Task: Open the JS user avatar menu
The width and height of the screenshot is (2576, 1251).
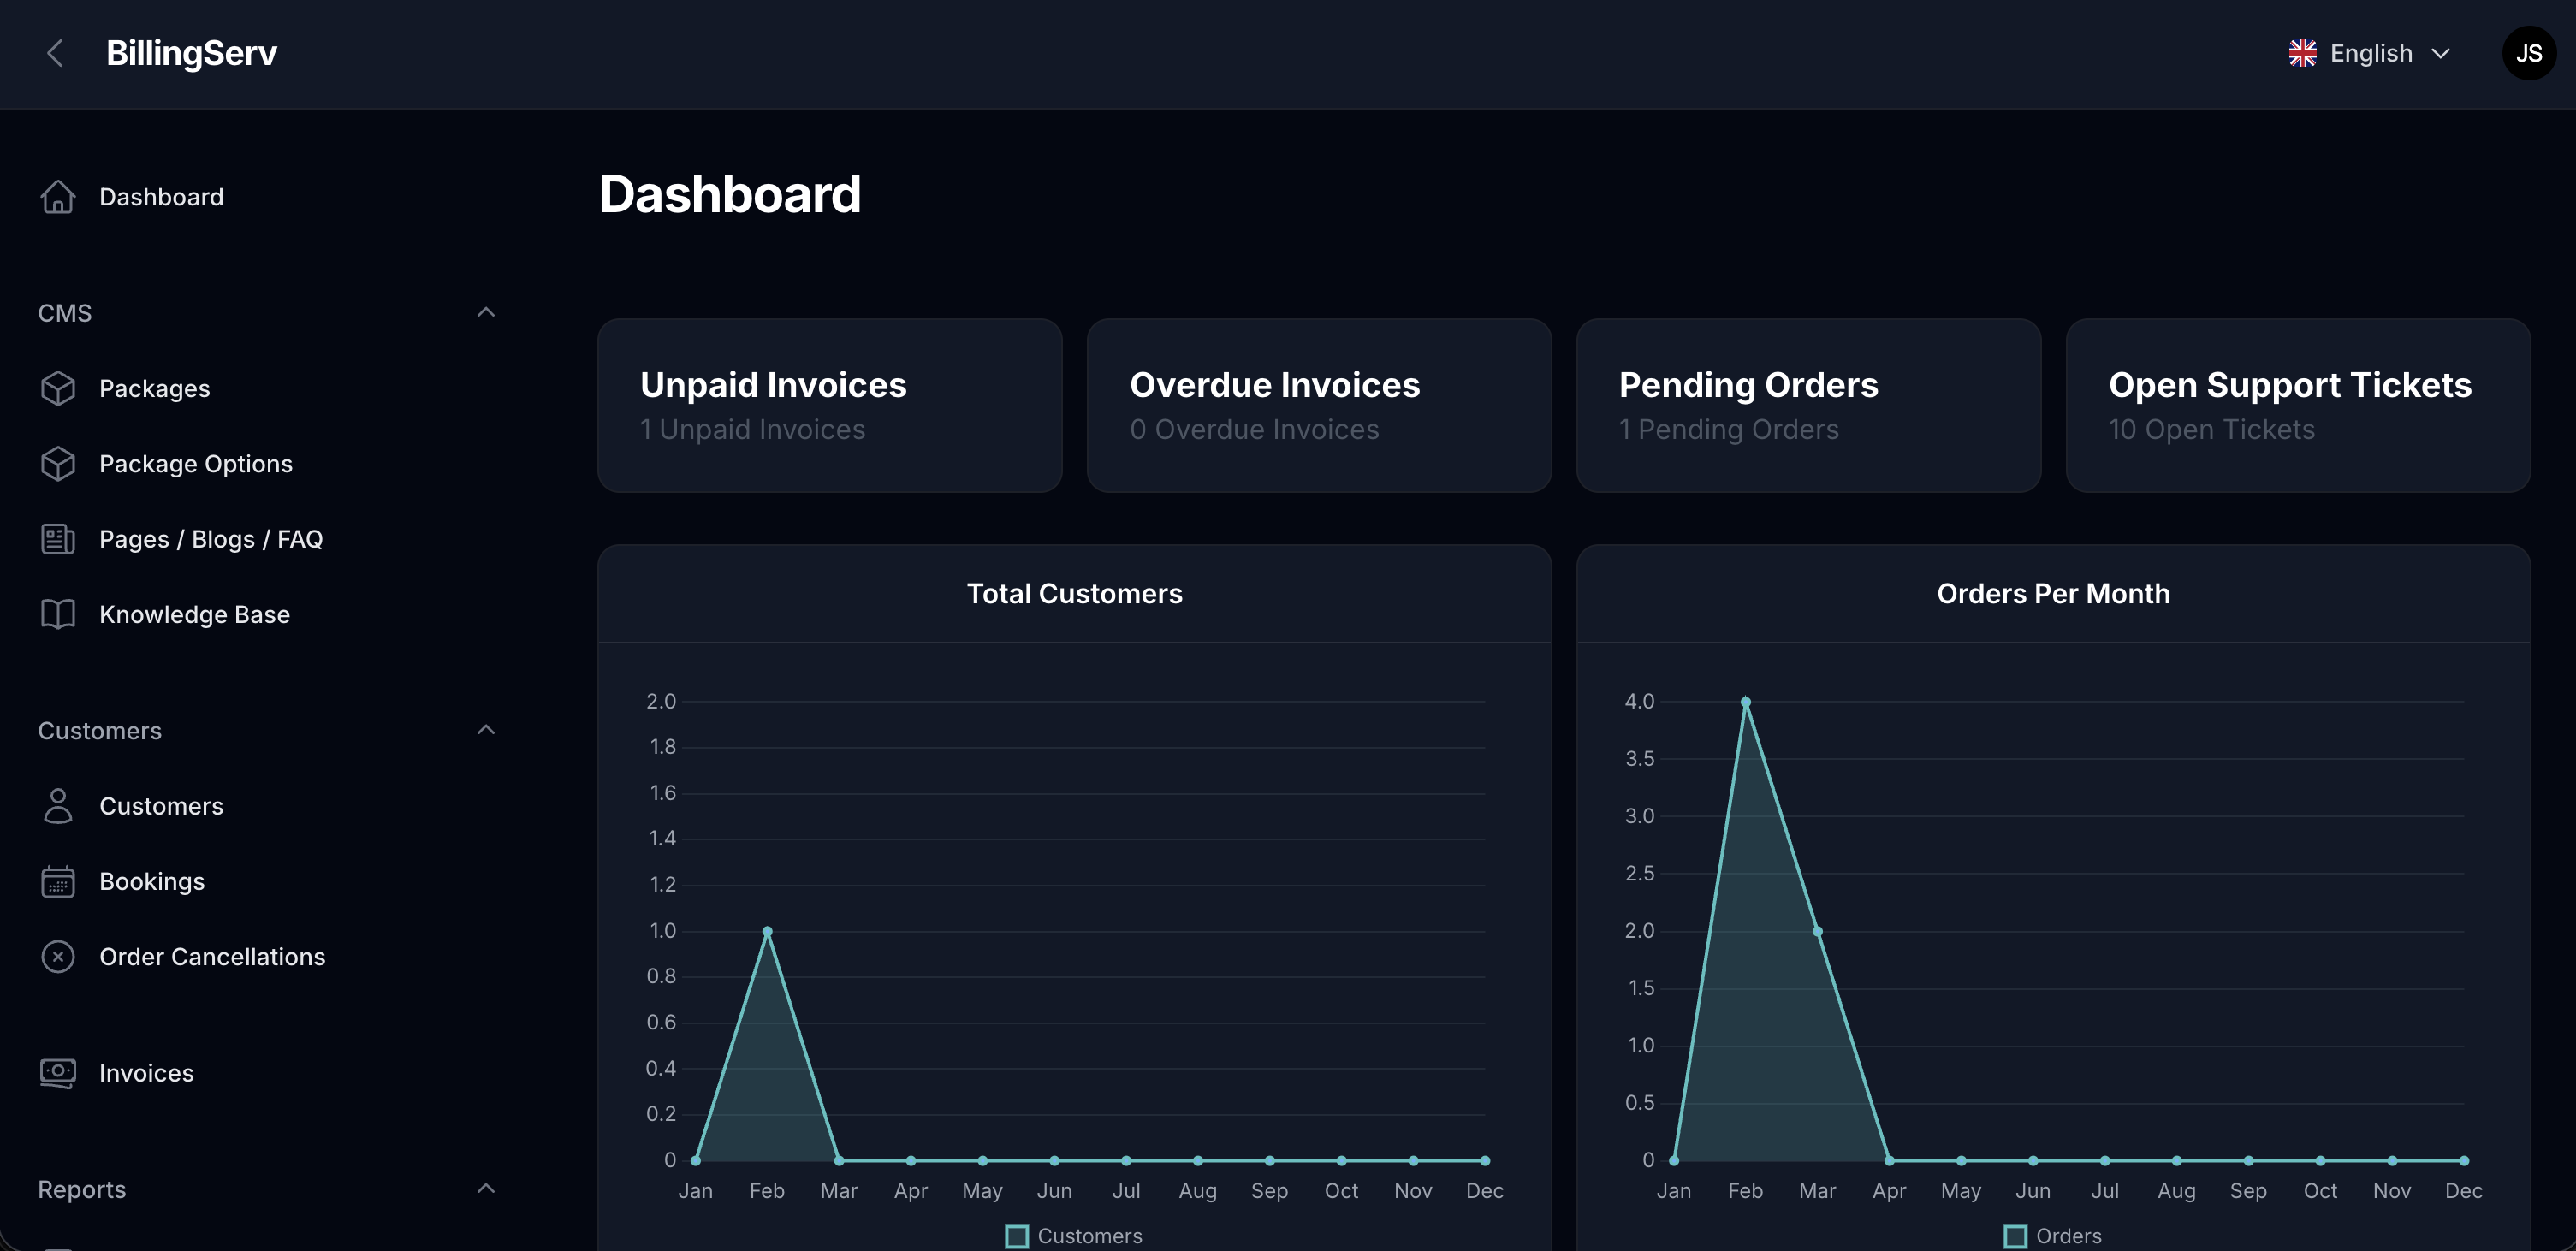Action: pyautogui.click(x=2528, y=53)
